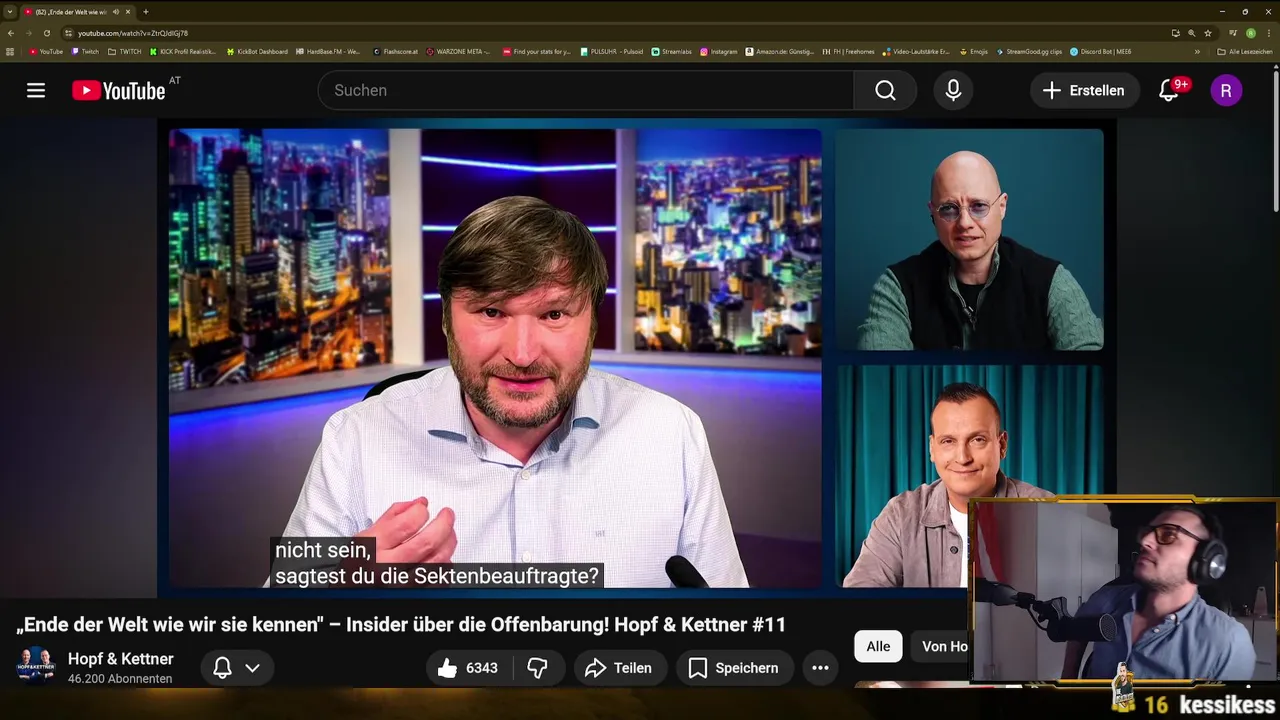
Task: Open the browser zoom magnifier icon
Action: tap(1191, 33)
